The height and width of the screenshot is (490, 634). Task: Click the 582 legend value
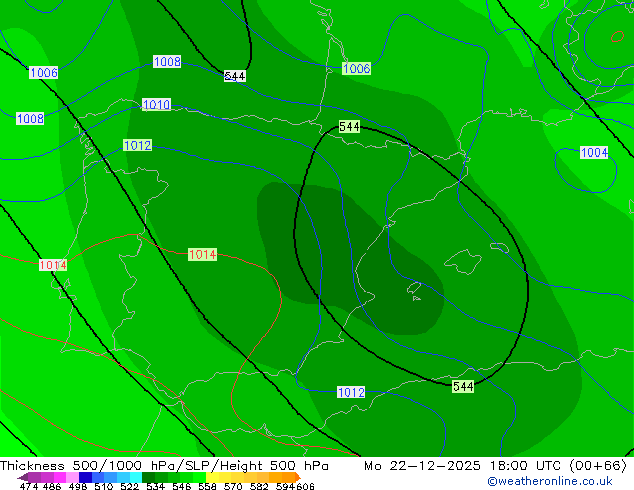click(x=259, y=486)
